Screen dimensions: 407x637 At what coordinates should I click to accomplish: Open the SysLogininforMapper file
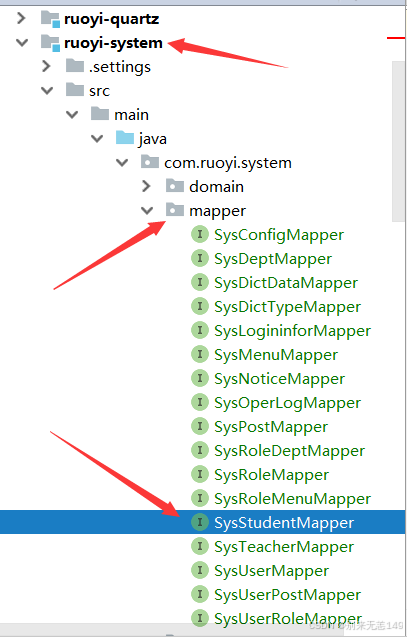[x=292, y=331]
